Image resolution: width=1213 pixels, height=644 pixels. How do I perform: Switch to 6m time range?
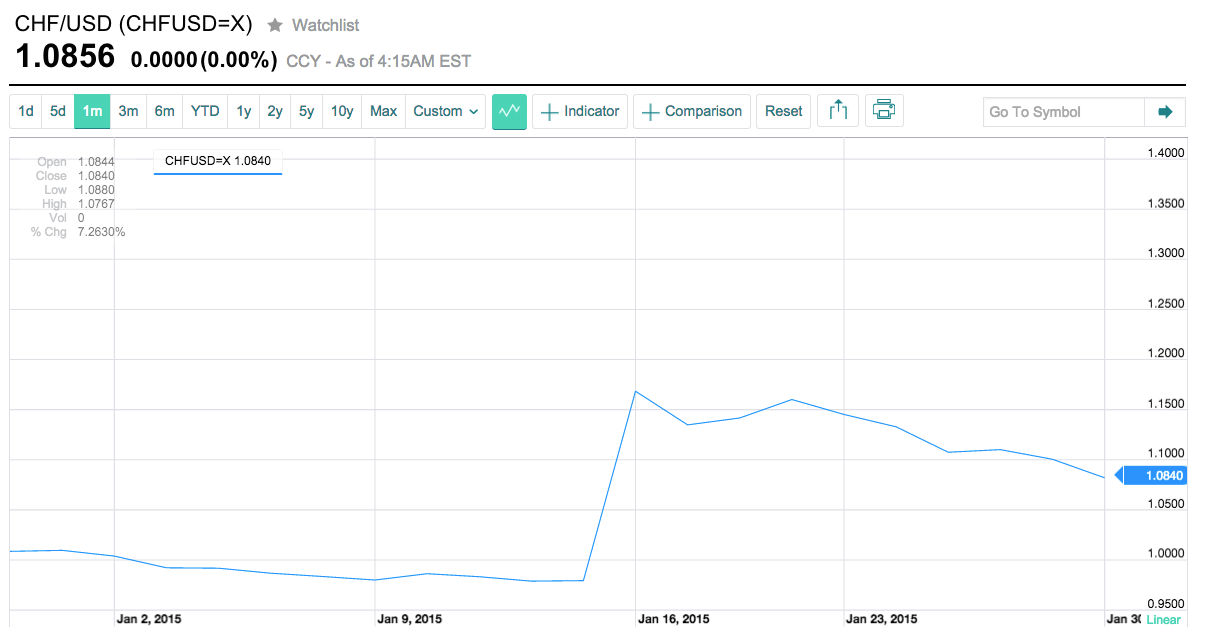[164, 111]
